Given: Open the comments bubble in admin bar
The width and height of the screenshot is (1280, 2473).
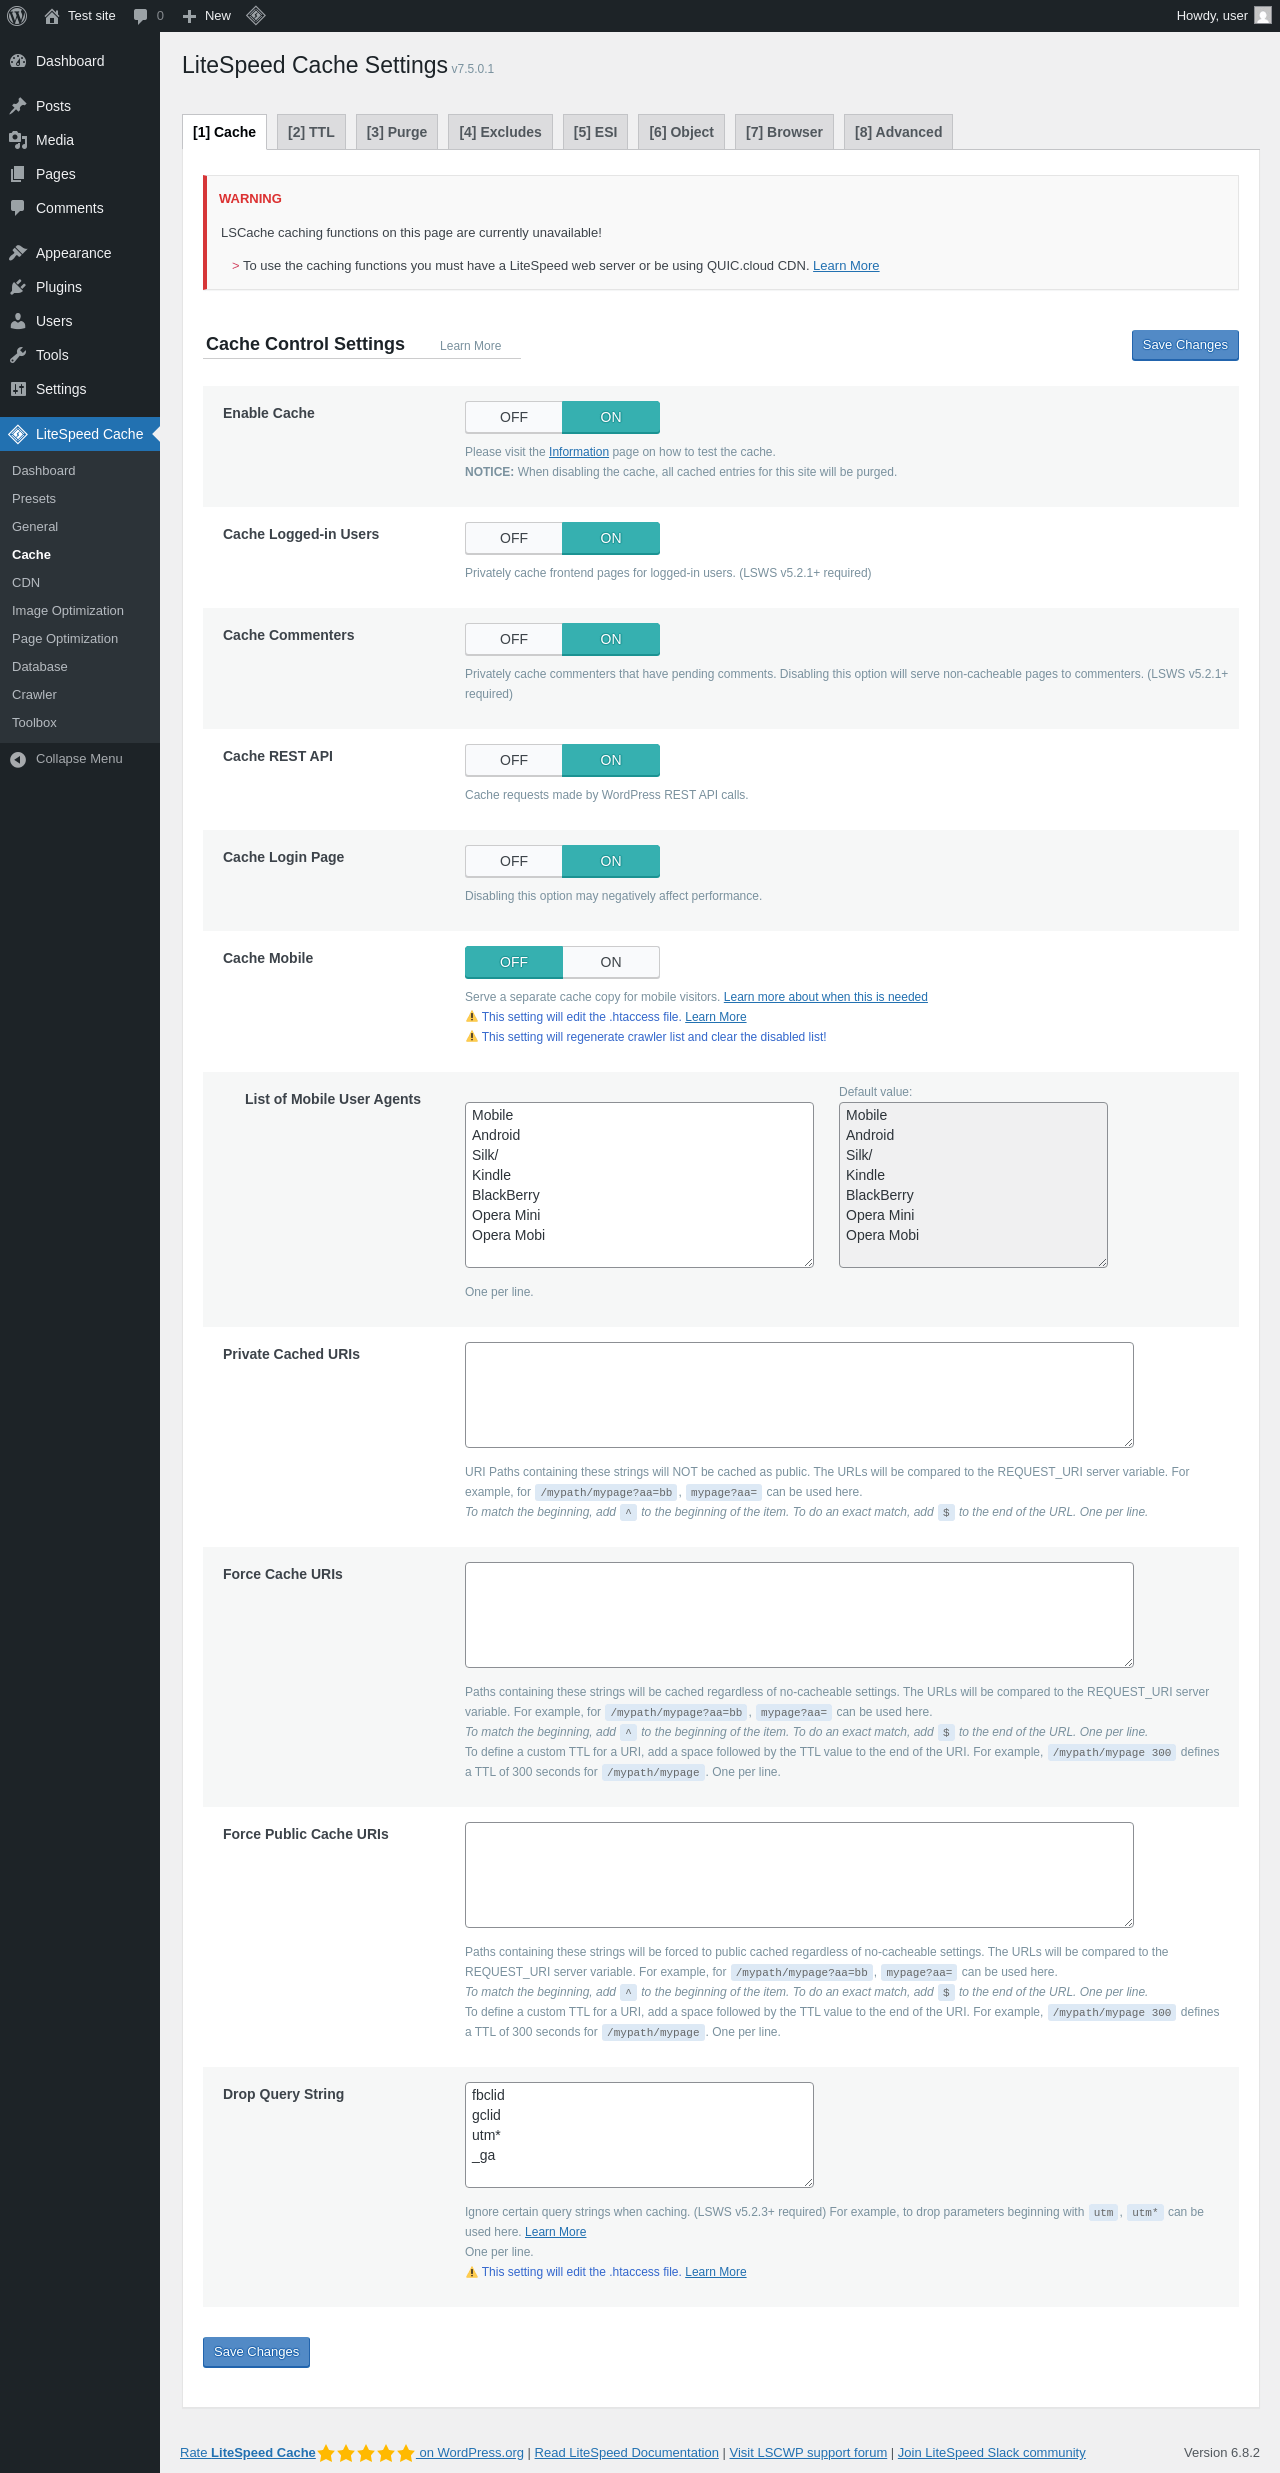Looking at the screenshot, I should tap(140, 16).
